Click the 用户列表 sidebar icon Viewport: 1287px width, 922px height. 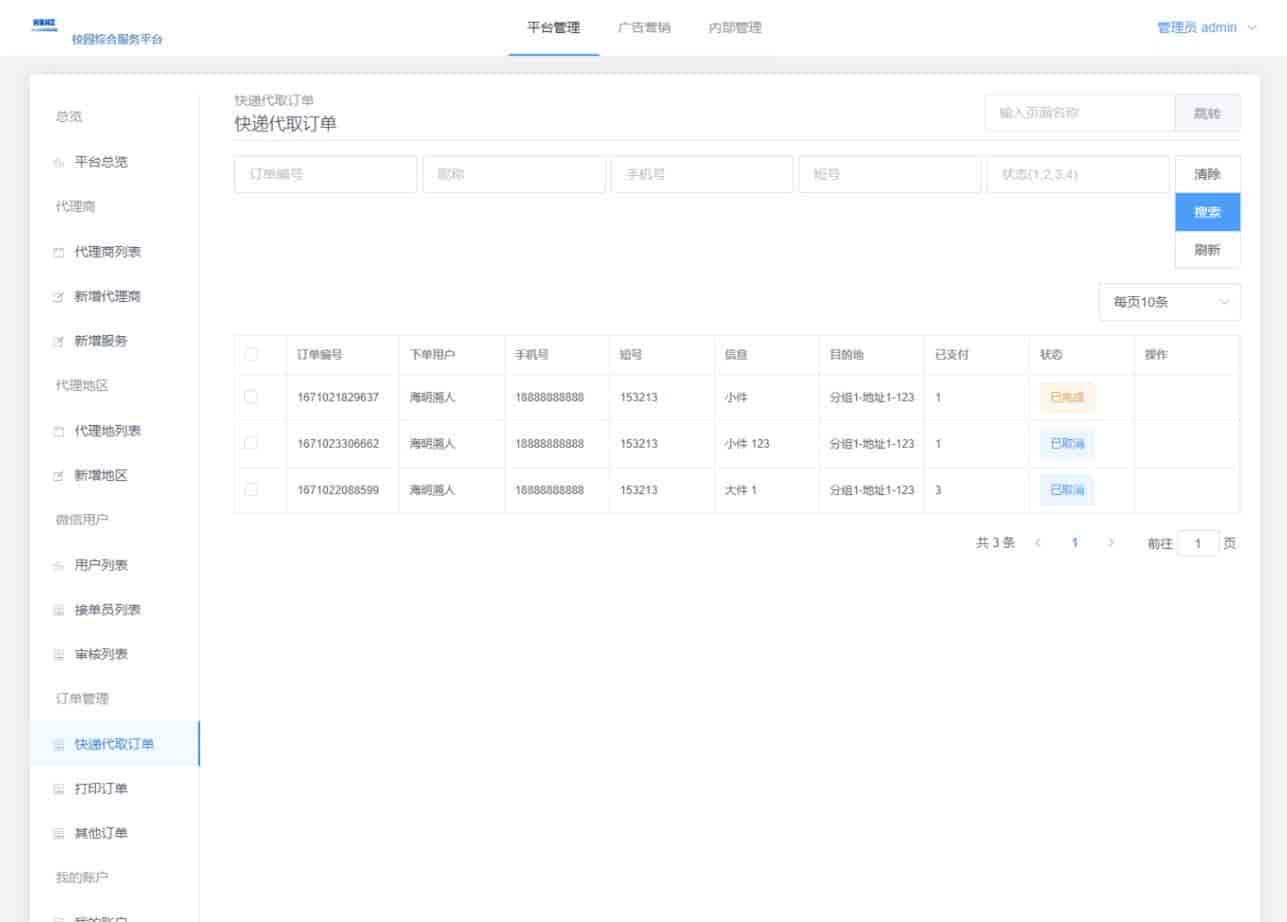point(58,566)
